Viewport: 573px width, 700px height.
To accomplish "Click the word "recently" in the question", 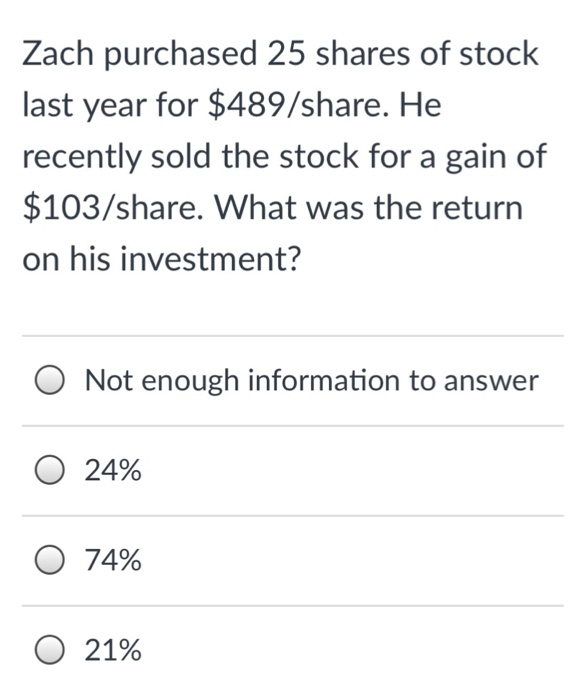I will coord(81,158).
